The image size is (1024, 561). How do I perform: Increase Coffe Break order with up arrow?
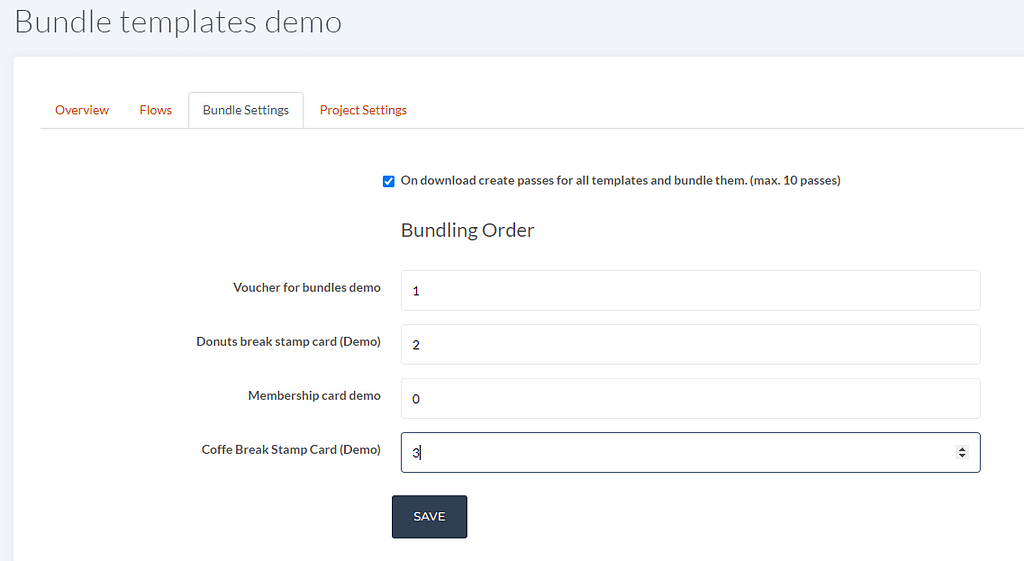pyautogui.click(x=962, y=449)
